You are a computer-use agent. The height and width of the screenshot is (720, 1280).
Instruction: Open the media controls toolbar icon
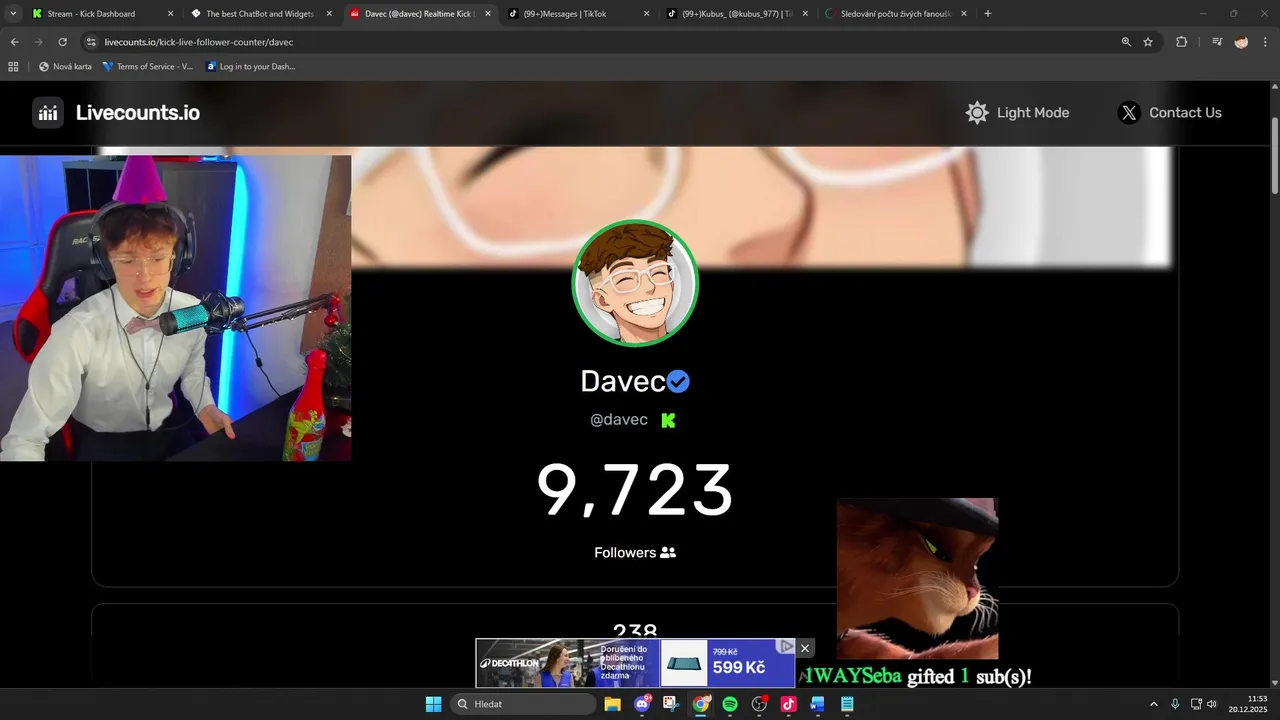(x=1217, y=42)
